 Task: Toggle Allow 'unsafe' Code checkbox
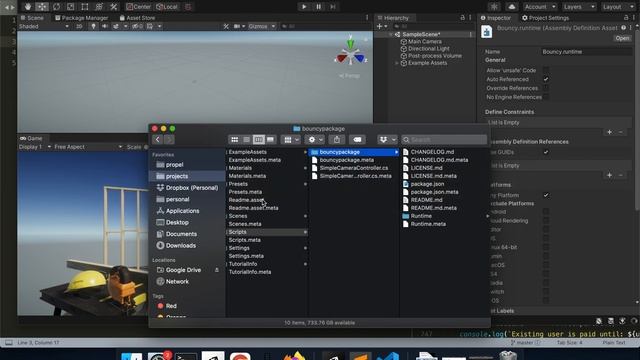click(x=546, y=70)
